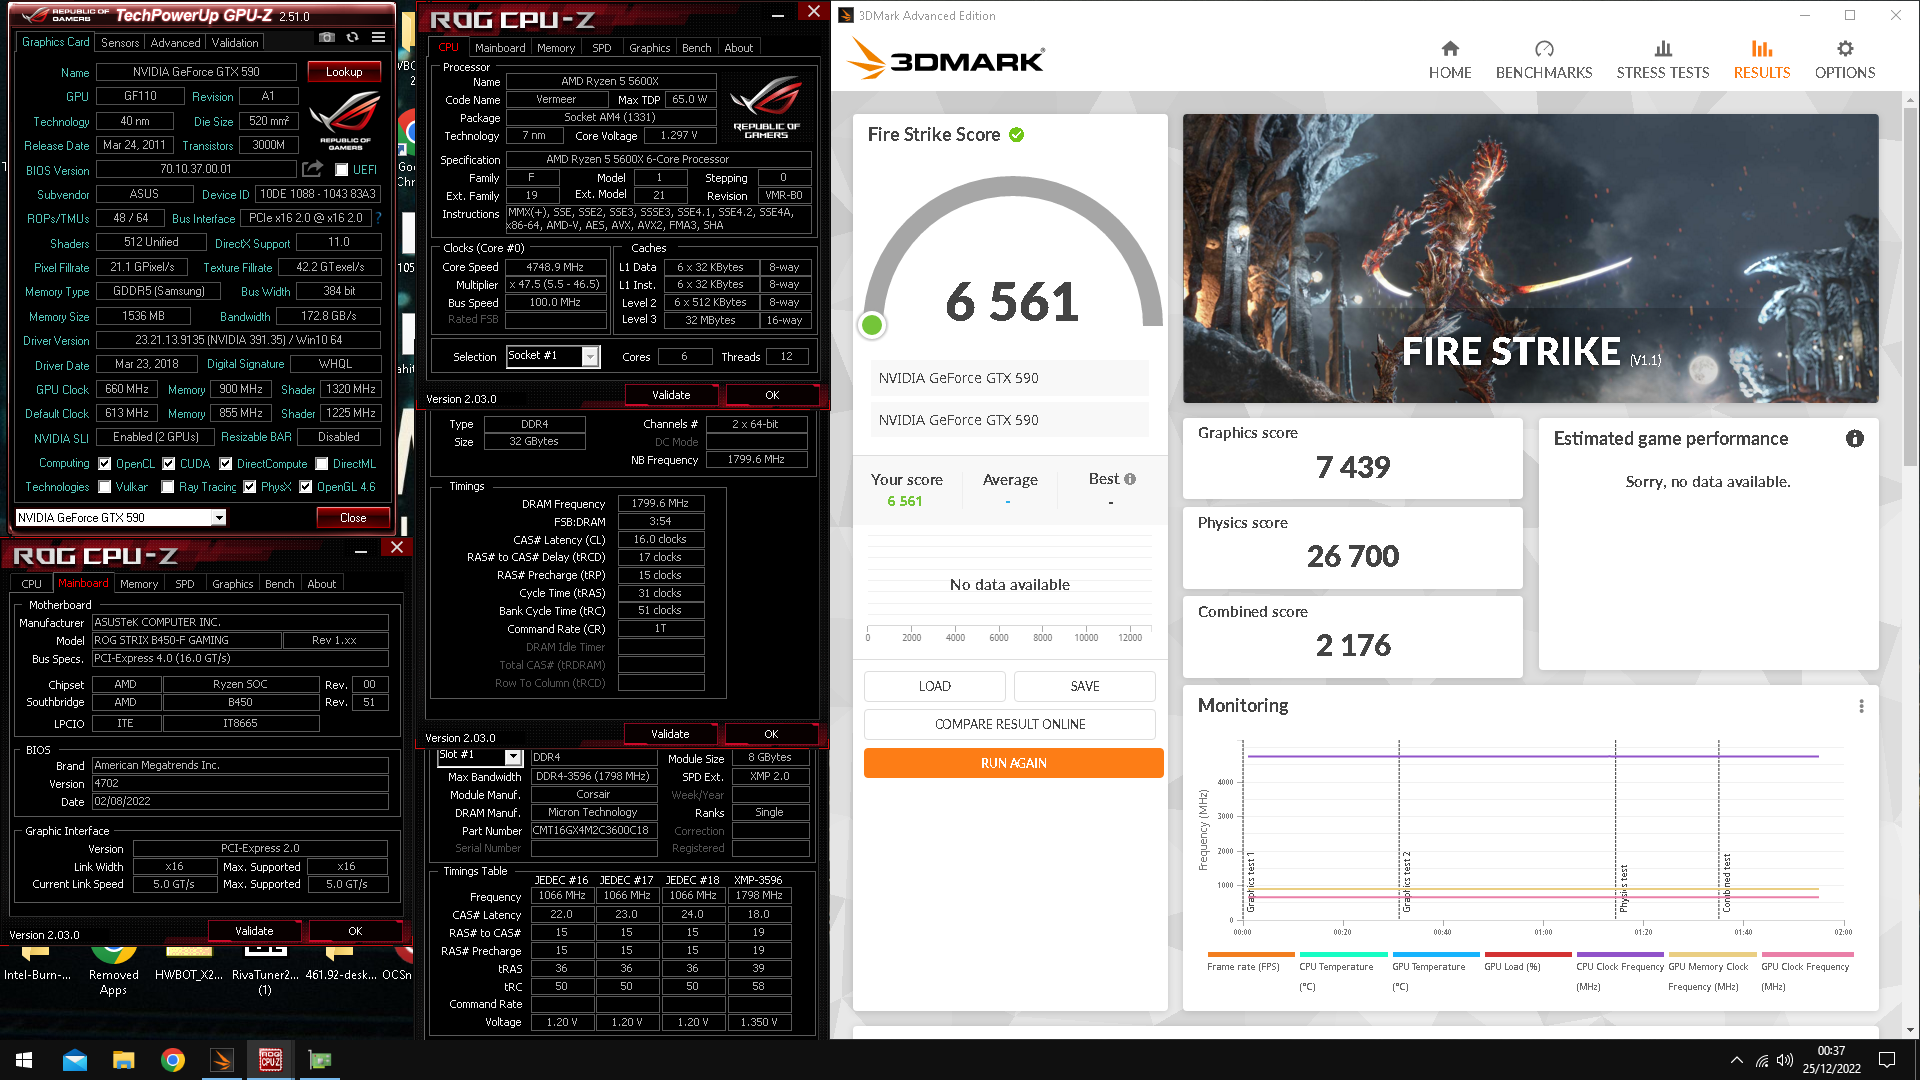Screen dimensions: 1920x1080
Task: Click COMPARE RESULT ONLINE
Action: click(1010, 724)
